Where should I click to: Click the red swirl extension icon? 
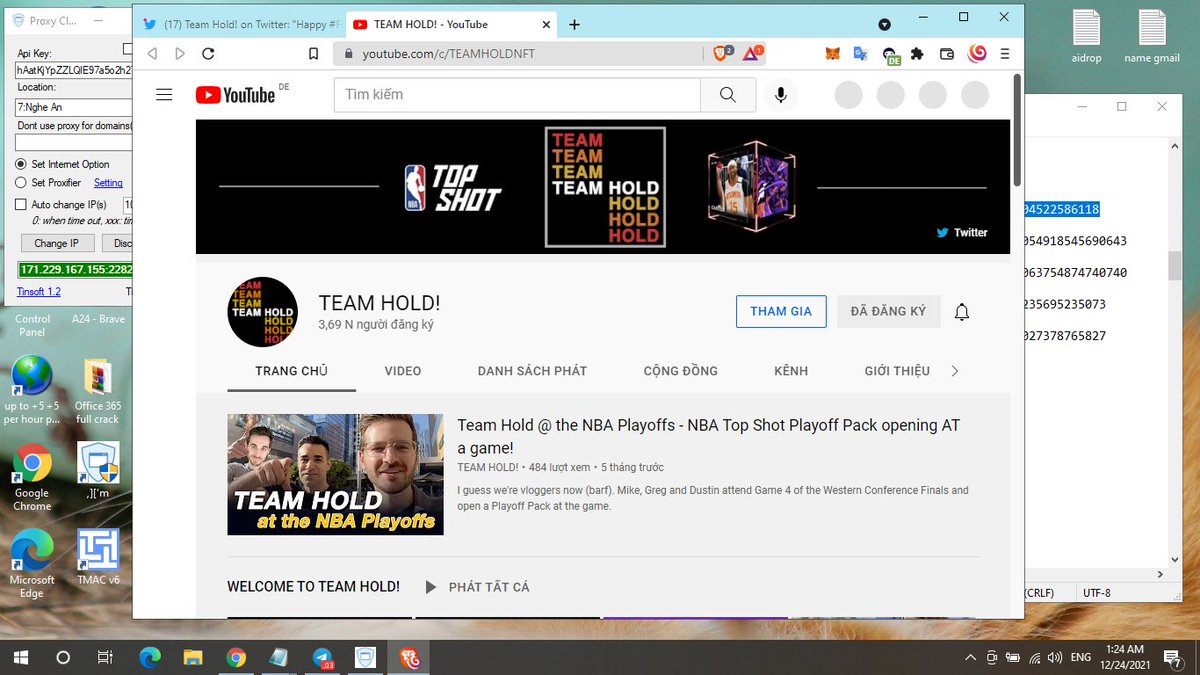(x=977, y=54)
